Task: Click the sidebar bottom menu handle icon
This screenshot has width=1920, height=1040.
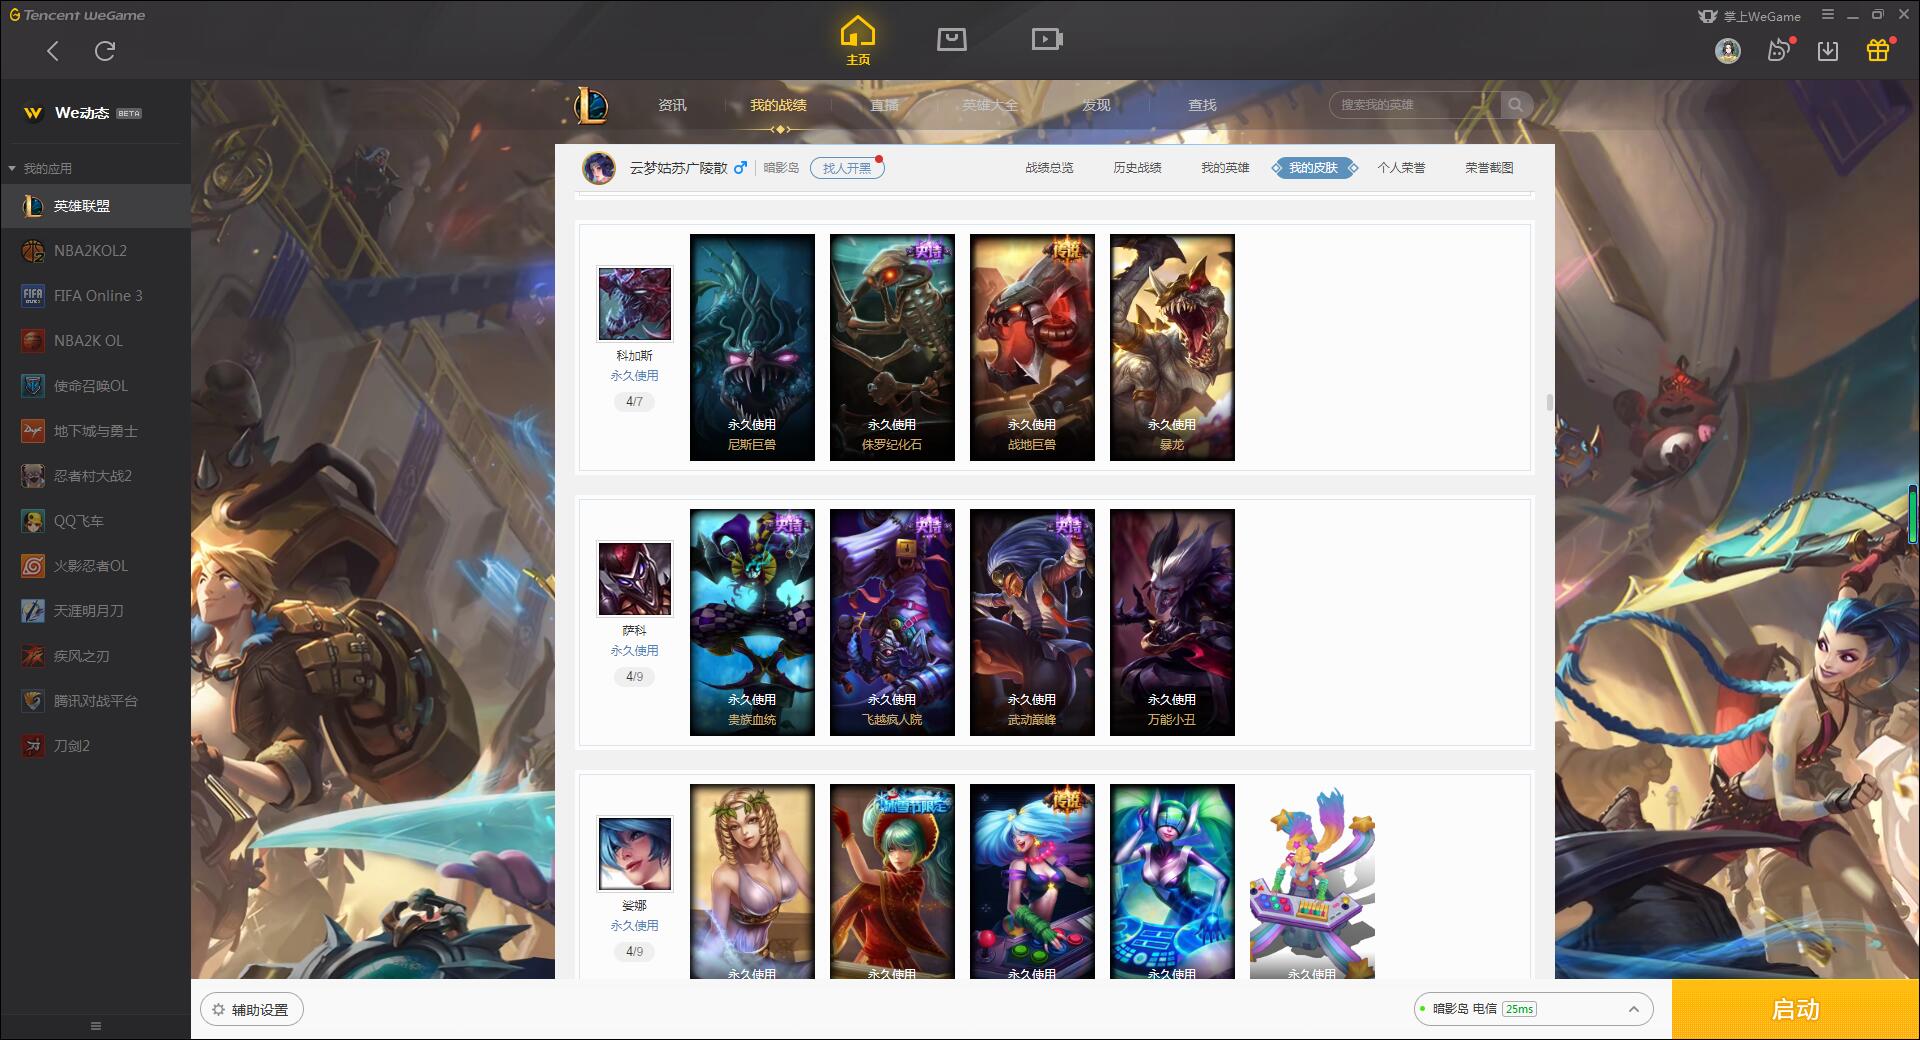Action: (x=96, y=1026)
